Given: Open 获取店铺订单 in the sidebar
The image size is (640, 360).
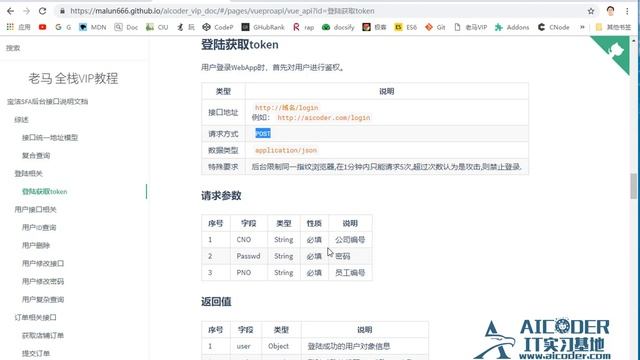Looking at the screenshot, I should [x=43, y=335].
